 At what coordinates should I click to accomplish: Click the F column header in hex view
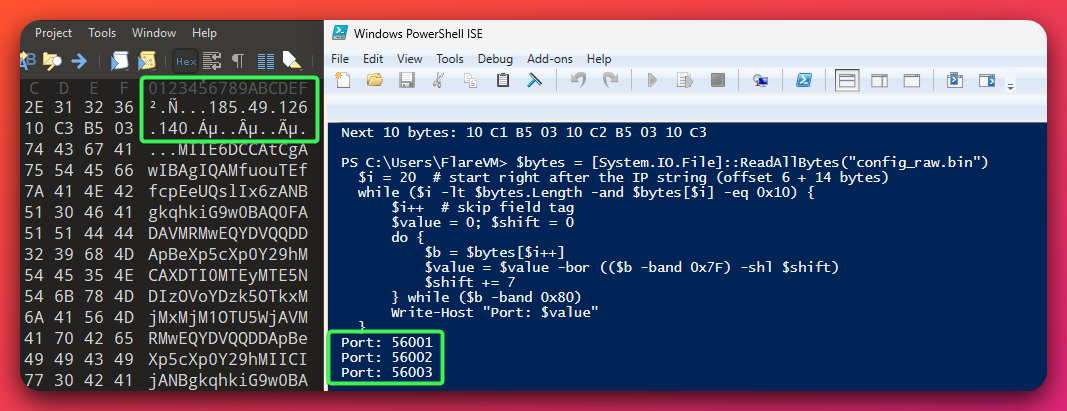click(123, 88)
